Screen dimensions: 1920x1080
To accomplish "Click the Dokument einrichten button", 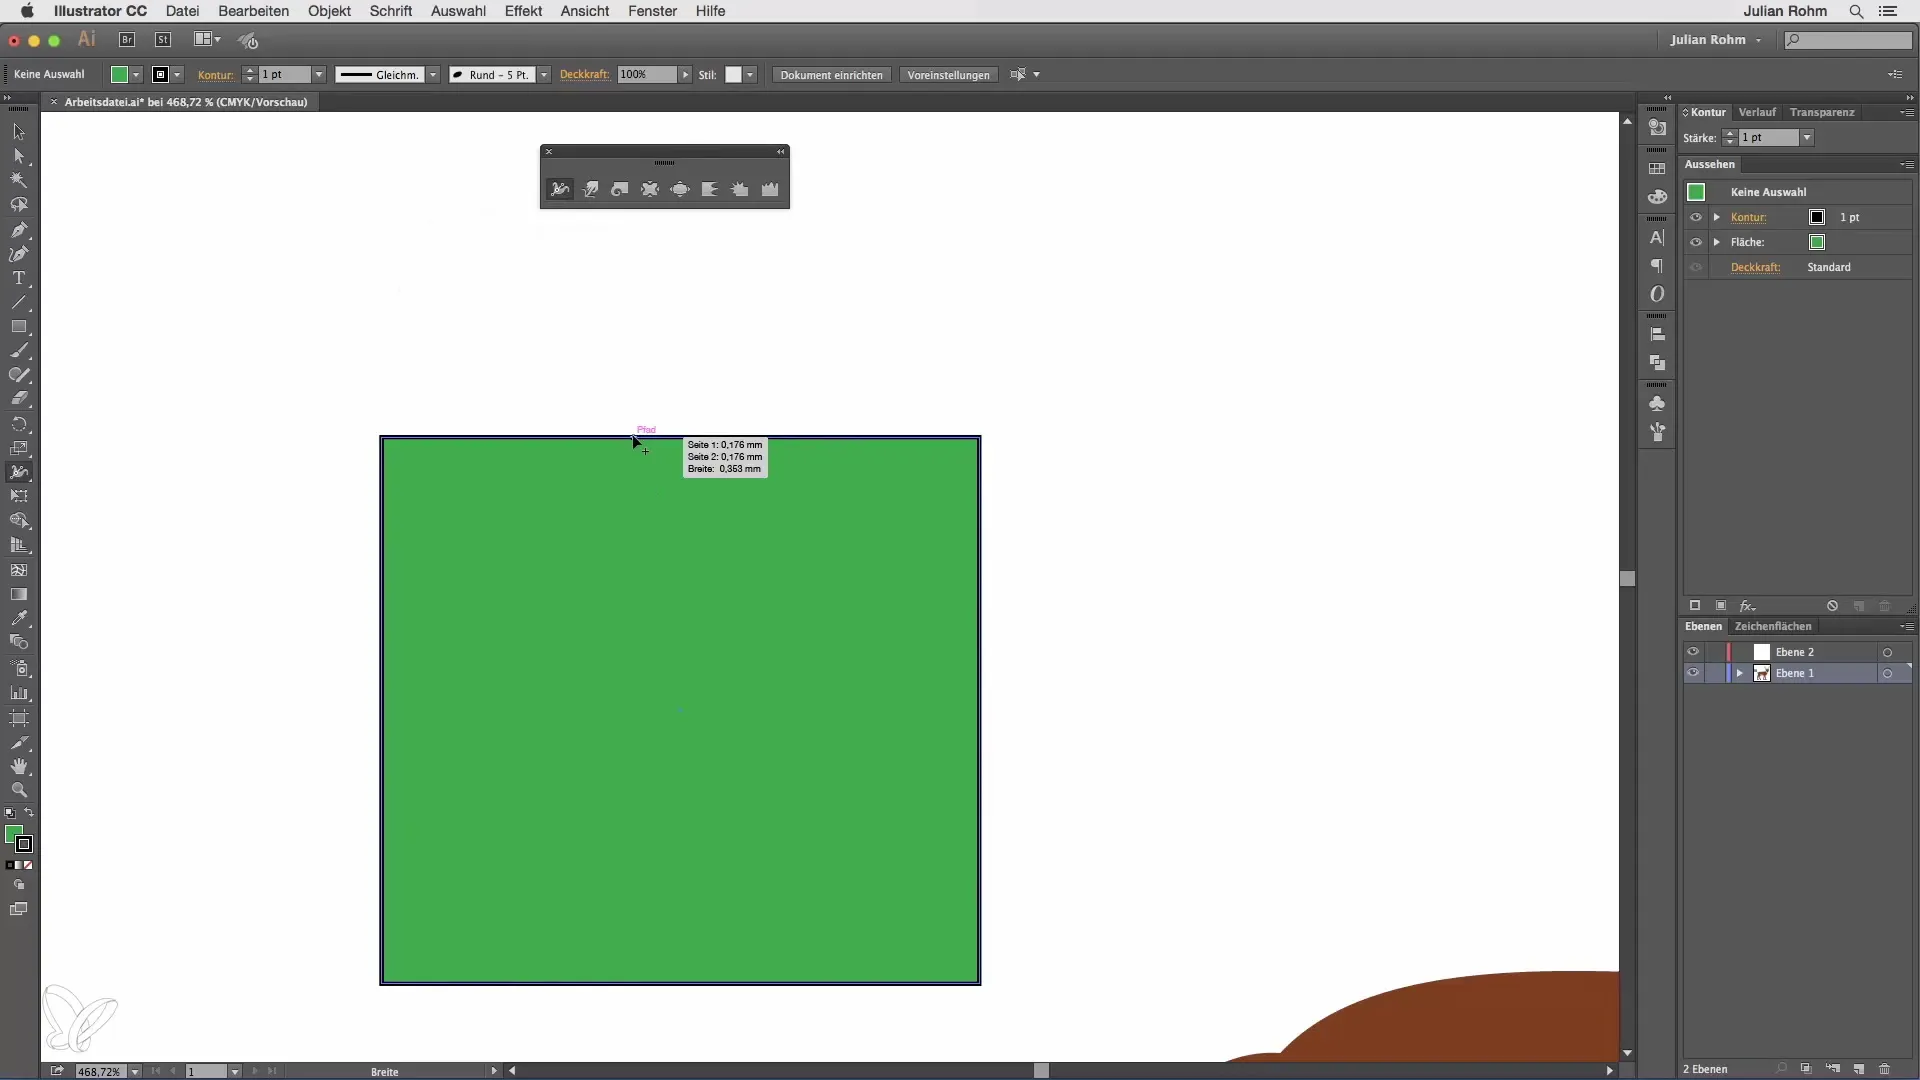I will click(831, 75).
